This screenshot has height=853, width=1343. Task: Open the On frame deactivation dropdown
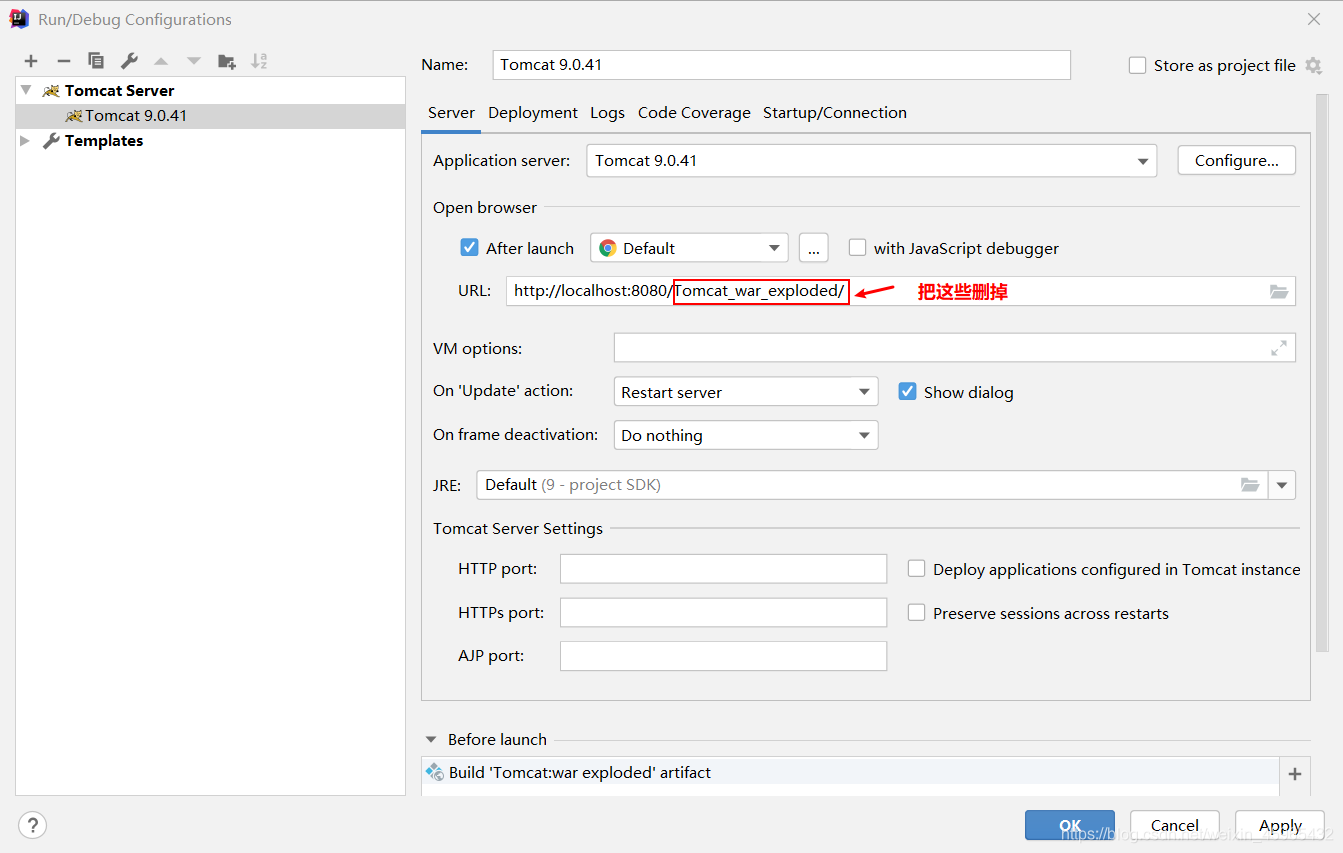[746, 435]
